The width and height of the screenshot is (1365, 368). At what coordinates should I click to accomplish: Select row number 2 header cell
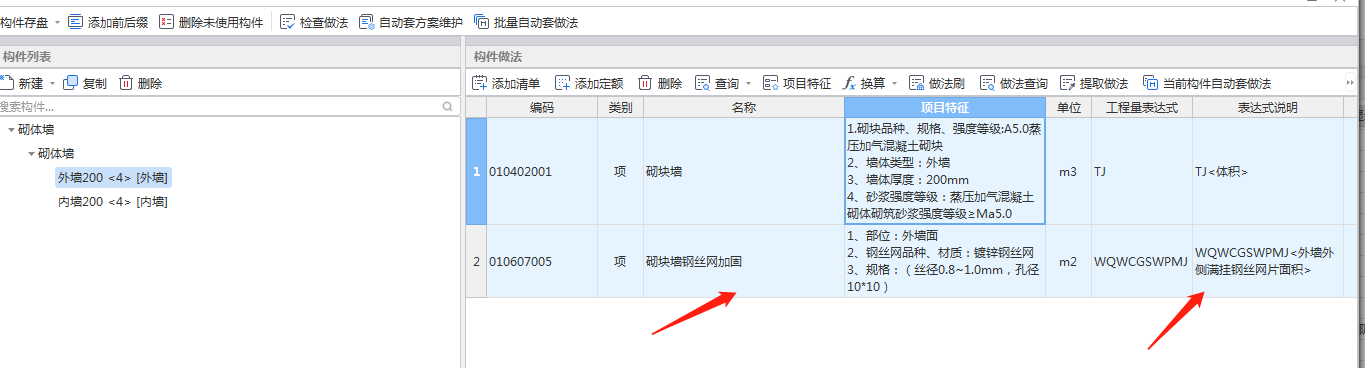point(476,261)
